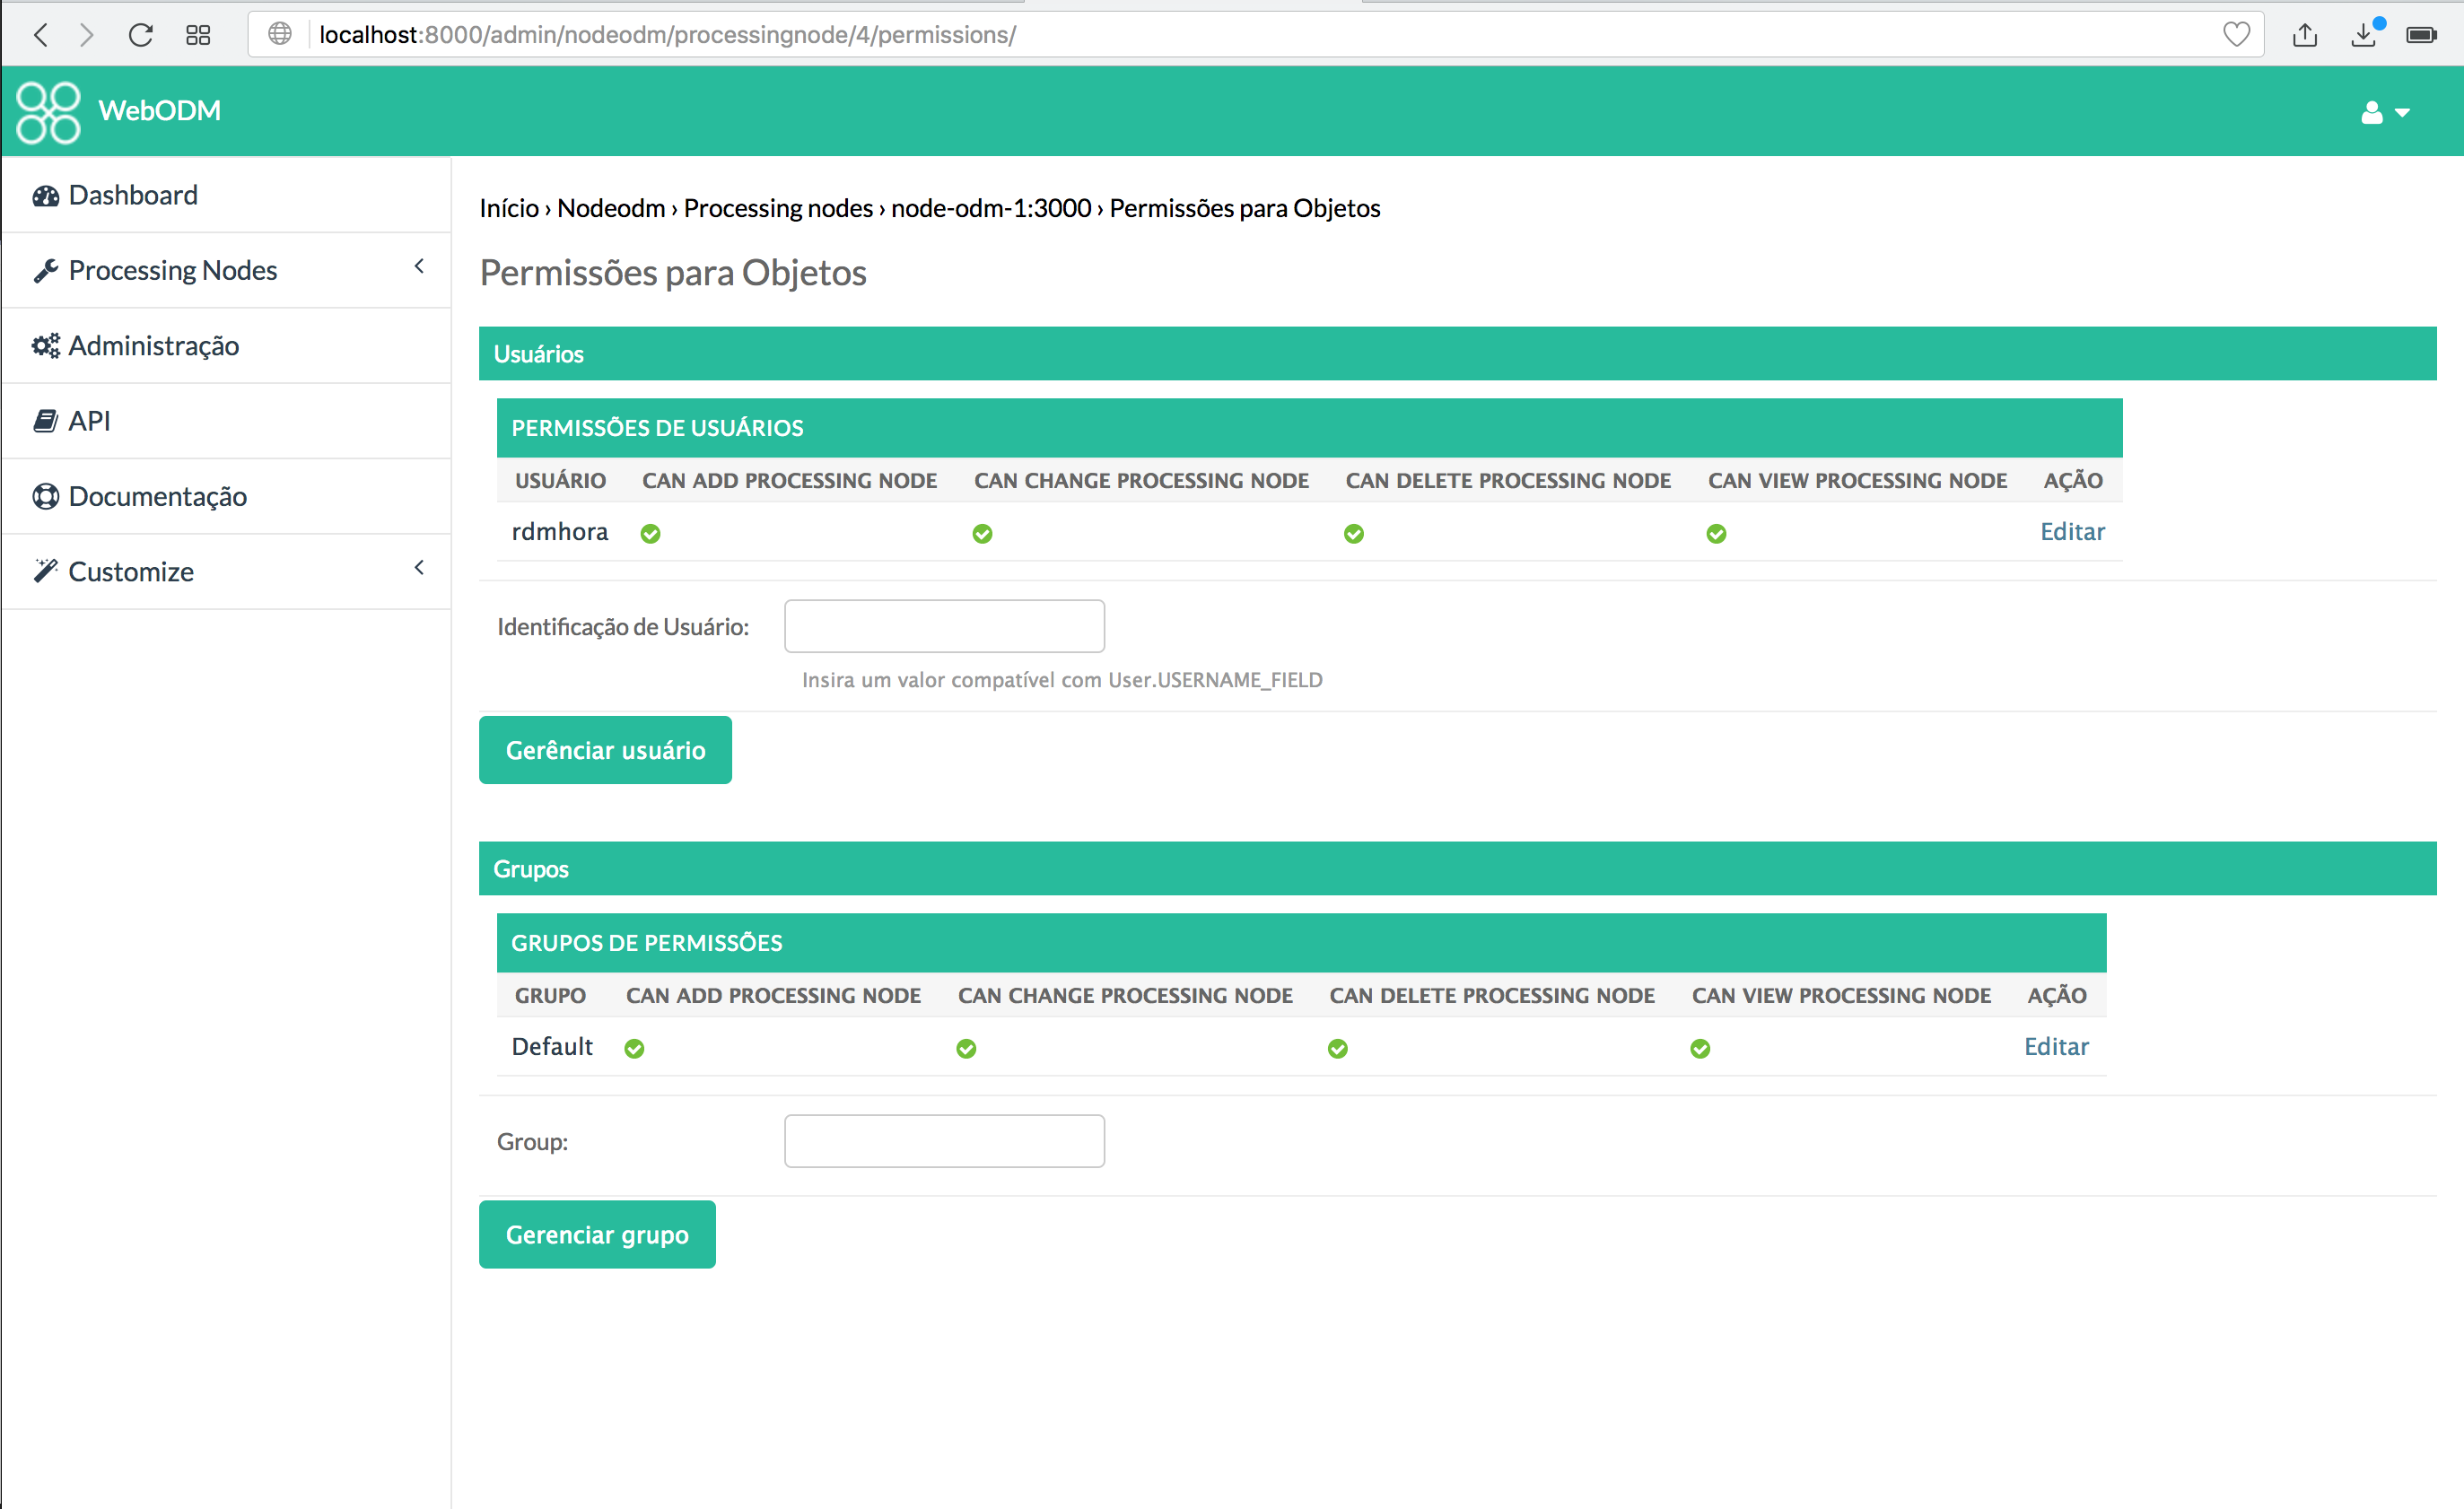Click rdmhora's check under CAN VIEW PROCESSING NODE
The height and width of the screenshot is (1509, 2464).
[1716, 533]
